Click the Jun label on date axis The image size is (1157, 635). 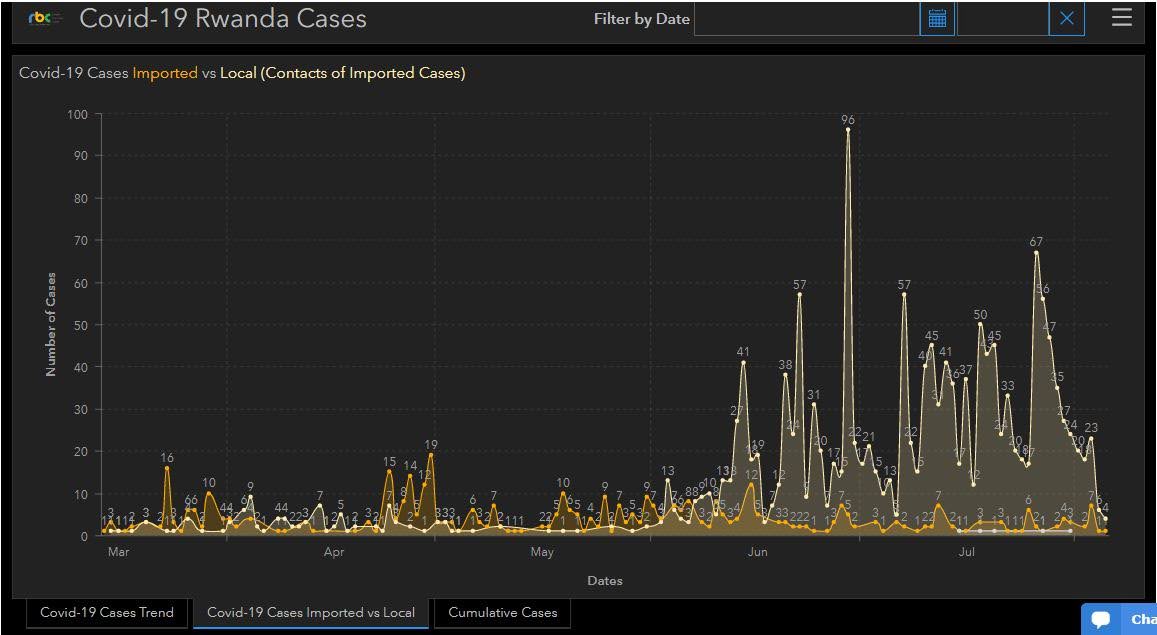pos(757,552)
